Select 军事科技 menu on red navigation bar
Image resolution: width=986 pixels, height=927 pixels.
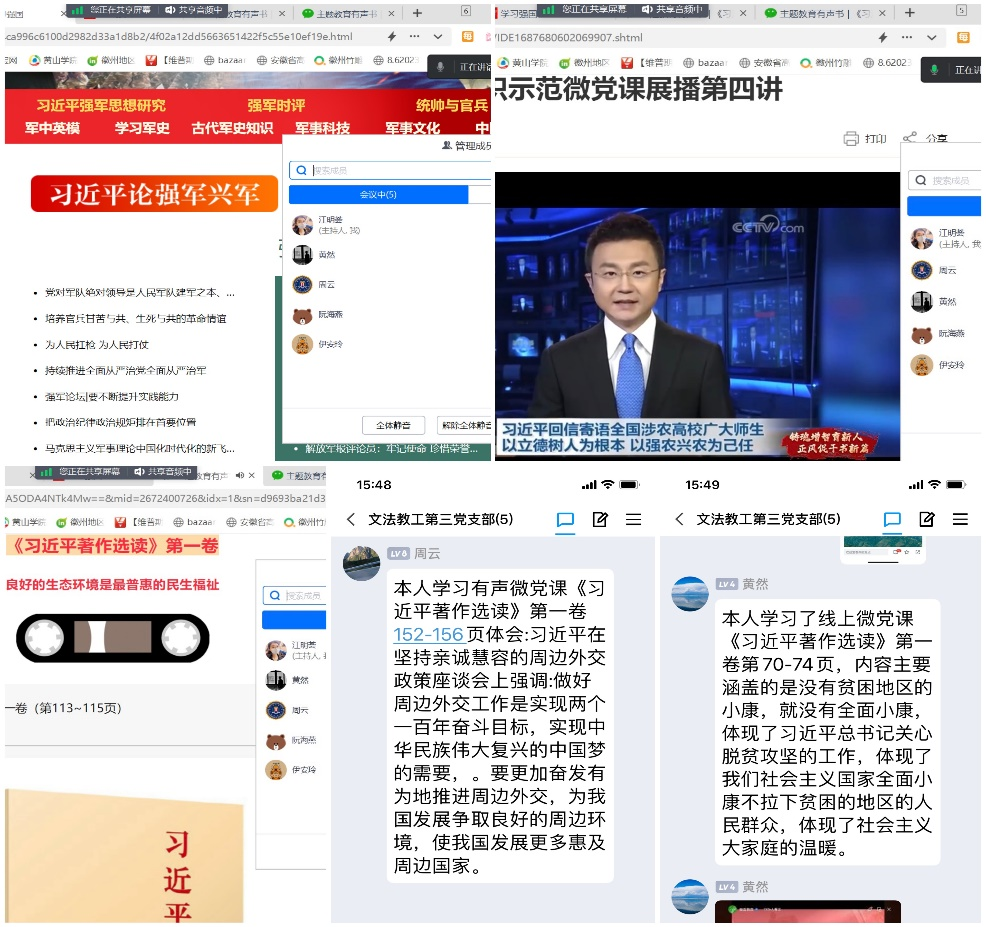click(x=323, y=128)
